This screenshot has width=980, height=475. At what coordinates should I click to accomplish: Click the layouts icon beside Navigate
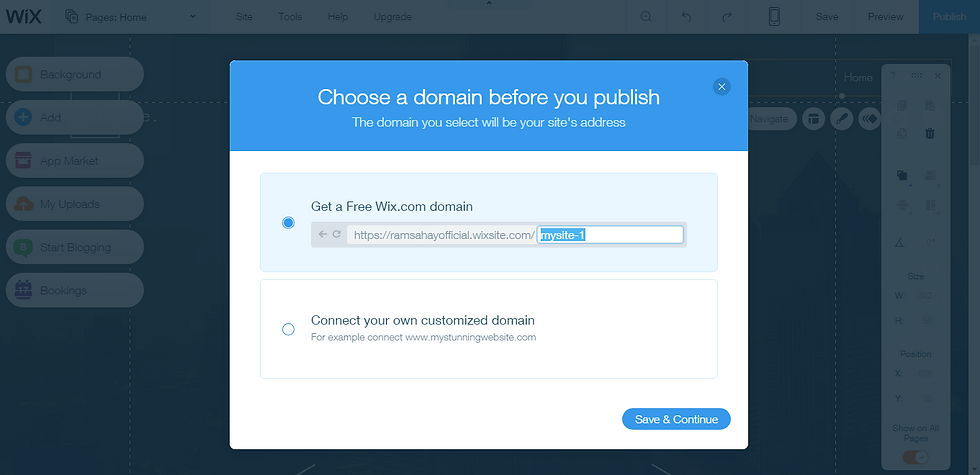pos(813,119)
